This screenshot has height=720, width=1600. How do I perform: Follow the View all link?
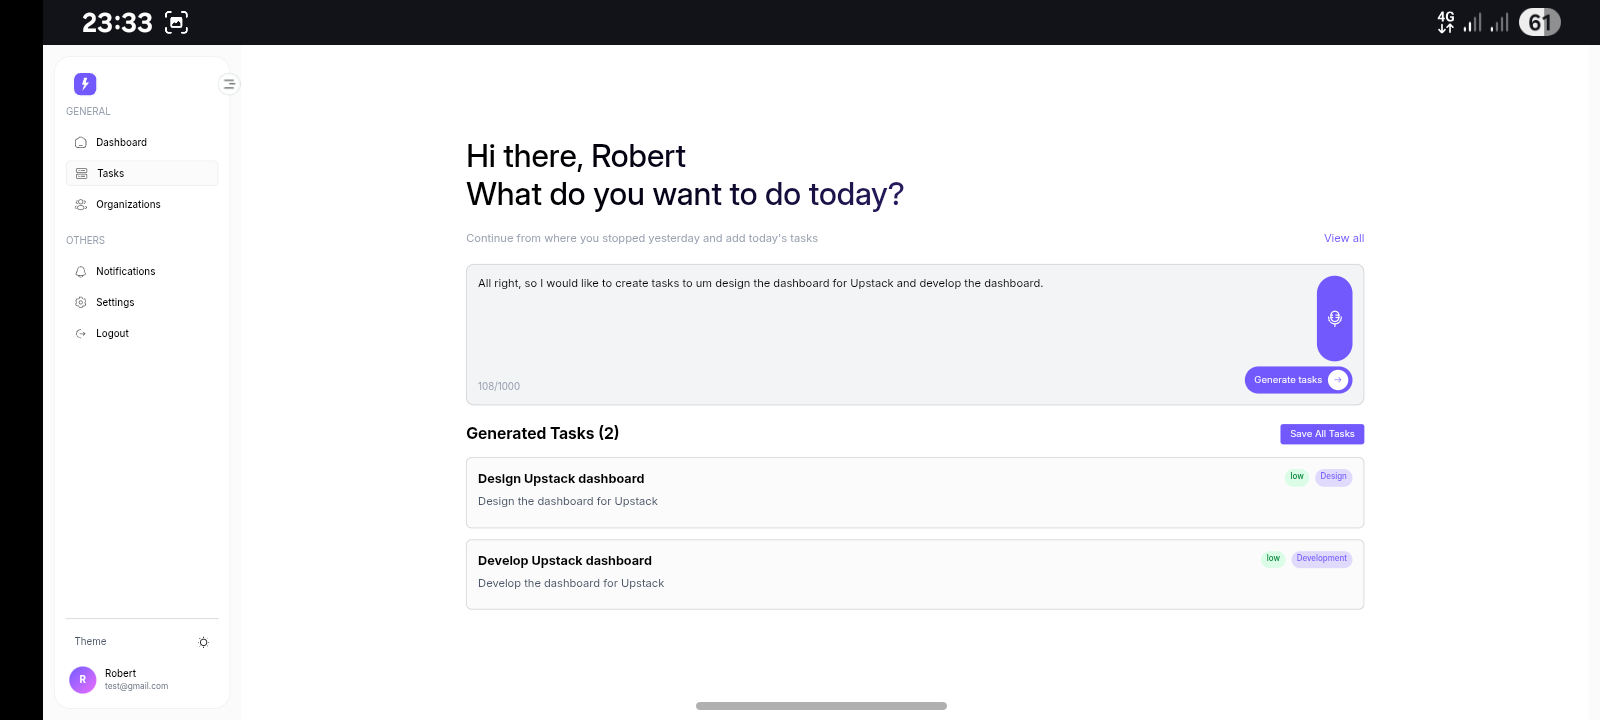1344,238
